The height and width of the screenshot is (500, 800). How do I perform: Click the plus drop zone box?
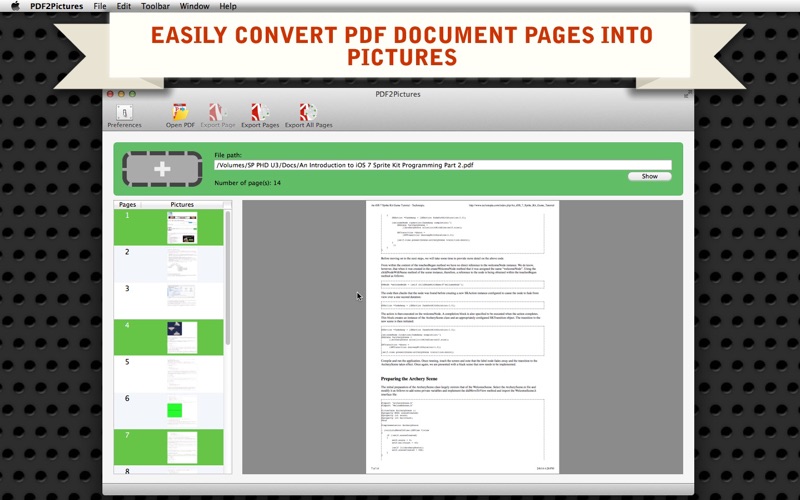click(x=162, y=169)
